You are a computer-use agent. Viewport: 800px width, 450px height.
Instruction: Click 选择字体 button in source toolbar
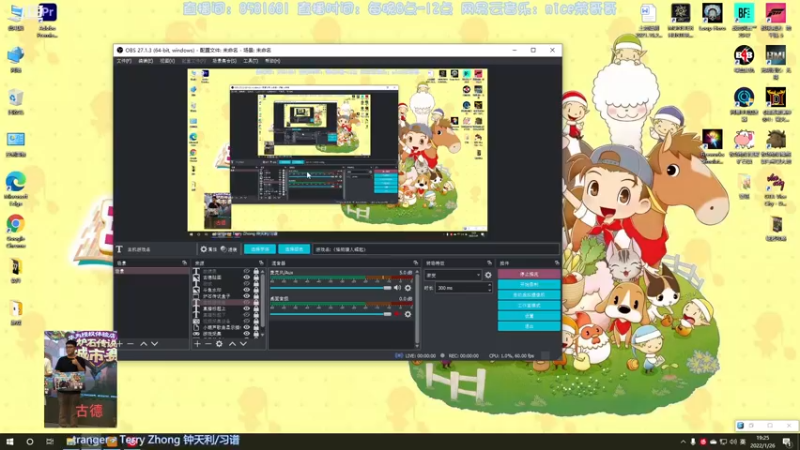[260, 249]
